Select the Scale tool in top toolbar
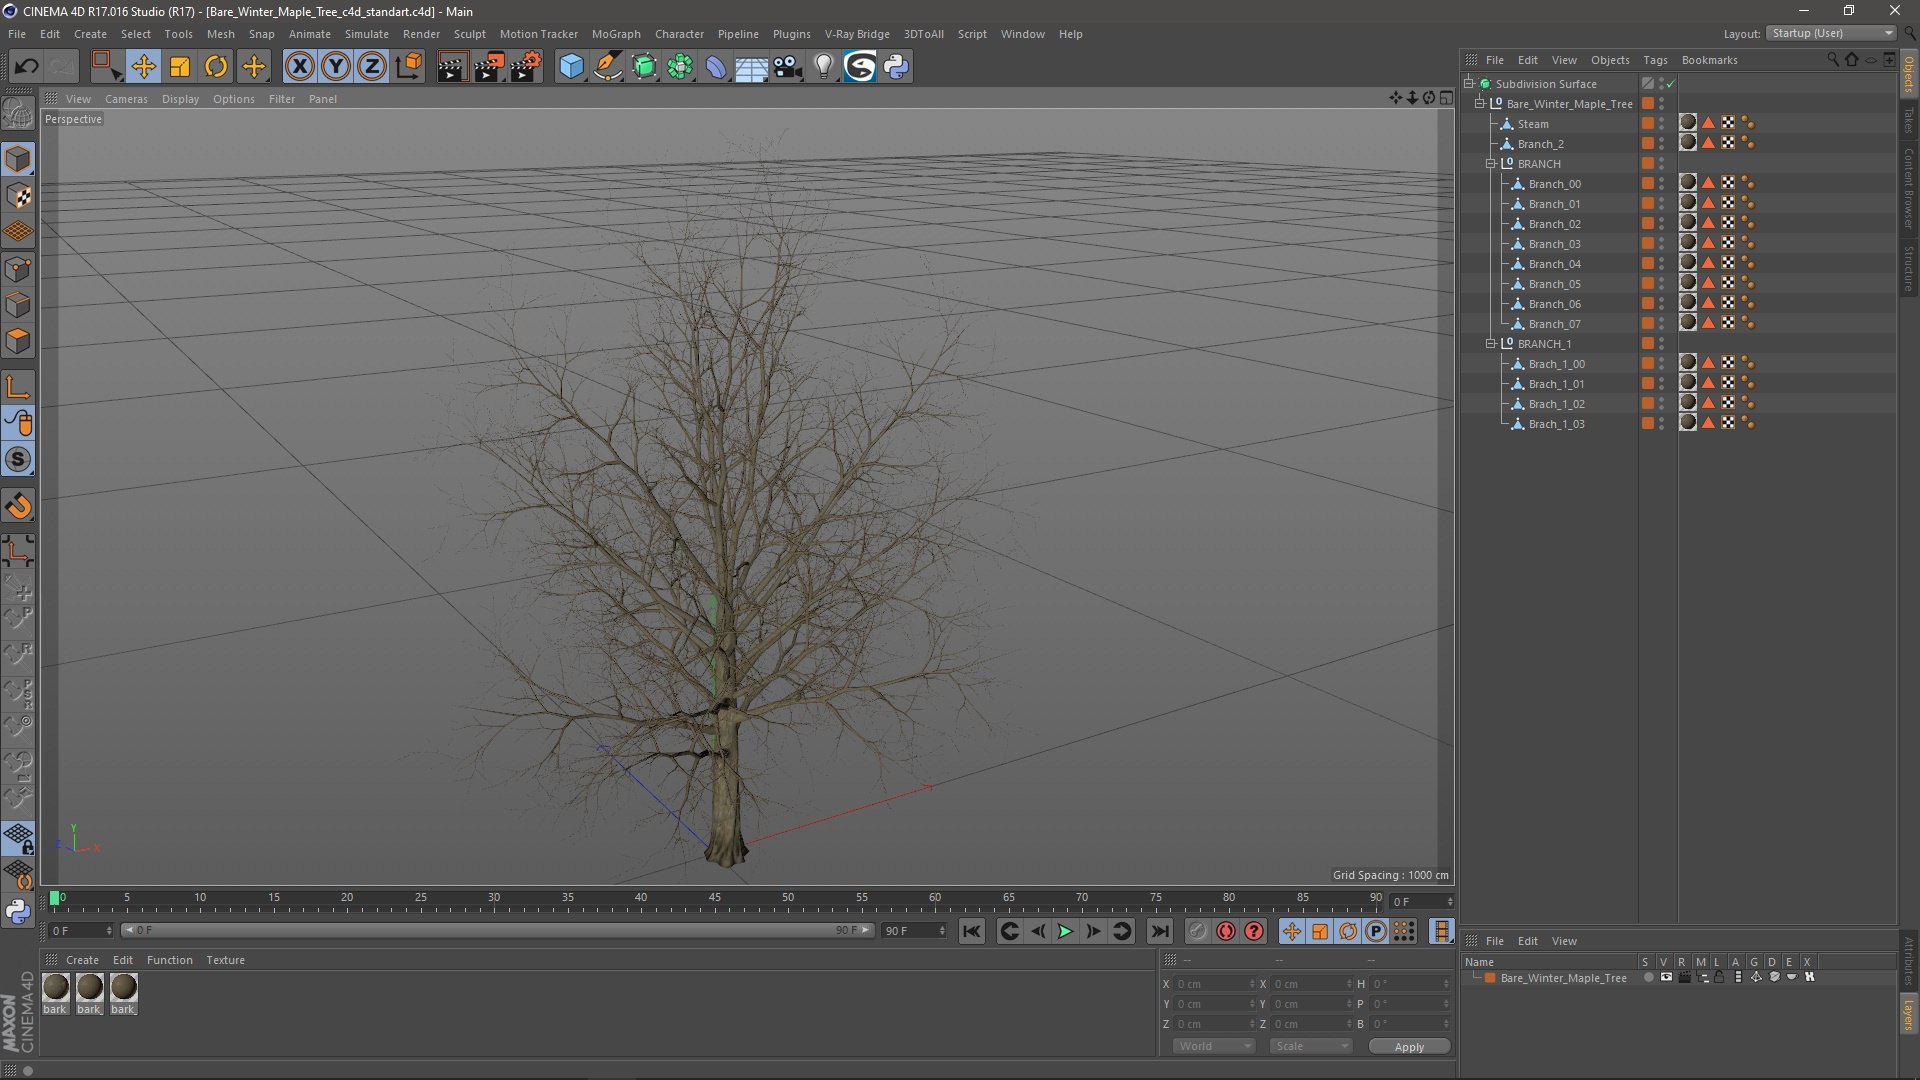1920x1080 pixels. [180, 67]
